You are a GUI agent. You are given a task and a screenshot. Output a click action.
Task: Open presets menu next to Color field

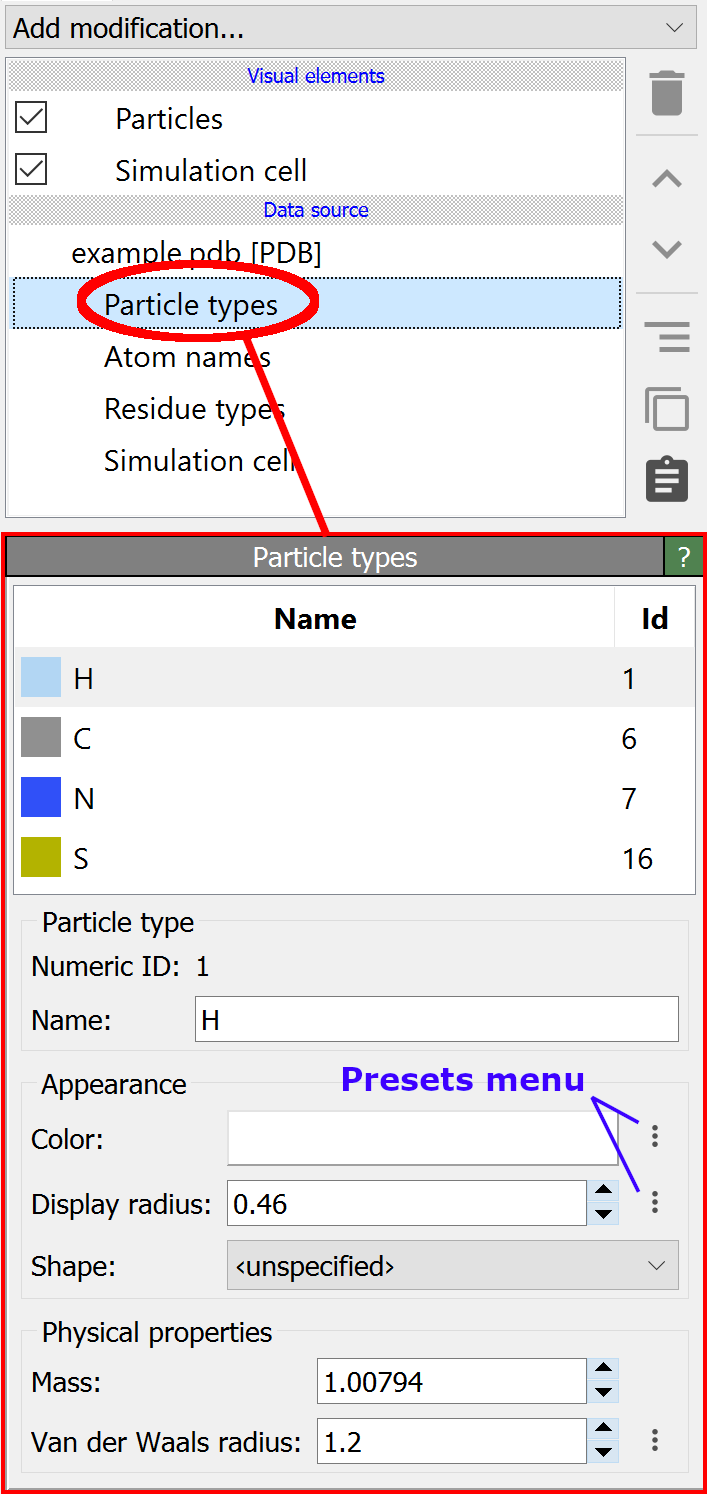coord(655,1135)
